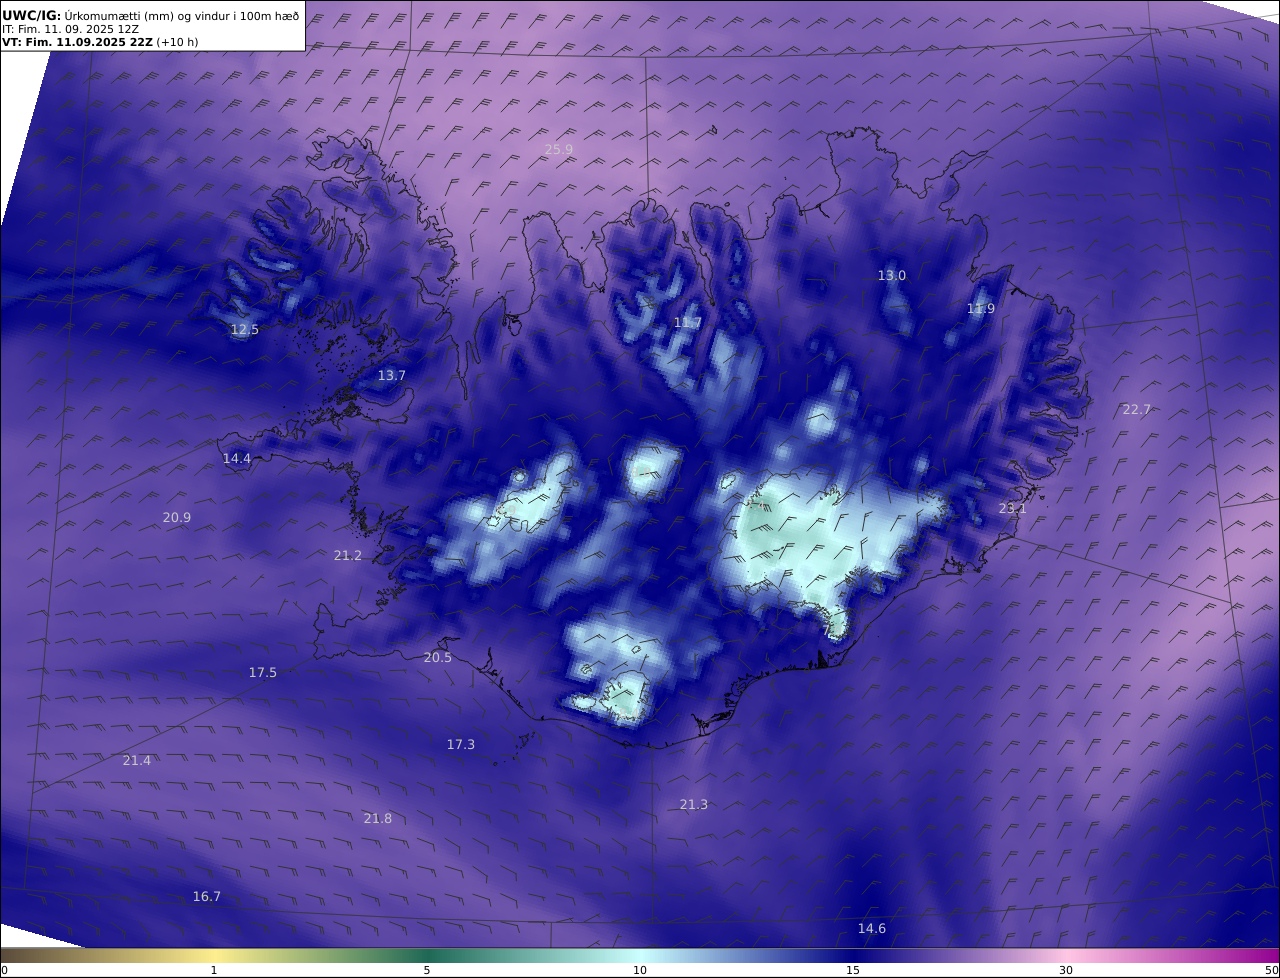Click the 20.9 value label
Image resolution: width=1280 pixels, height=978 pixels.
coord(177,518)
